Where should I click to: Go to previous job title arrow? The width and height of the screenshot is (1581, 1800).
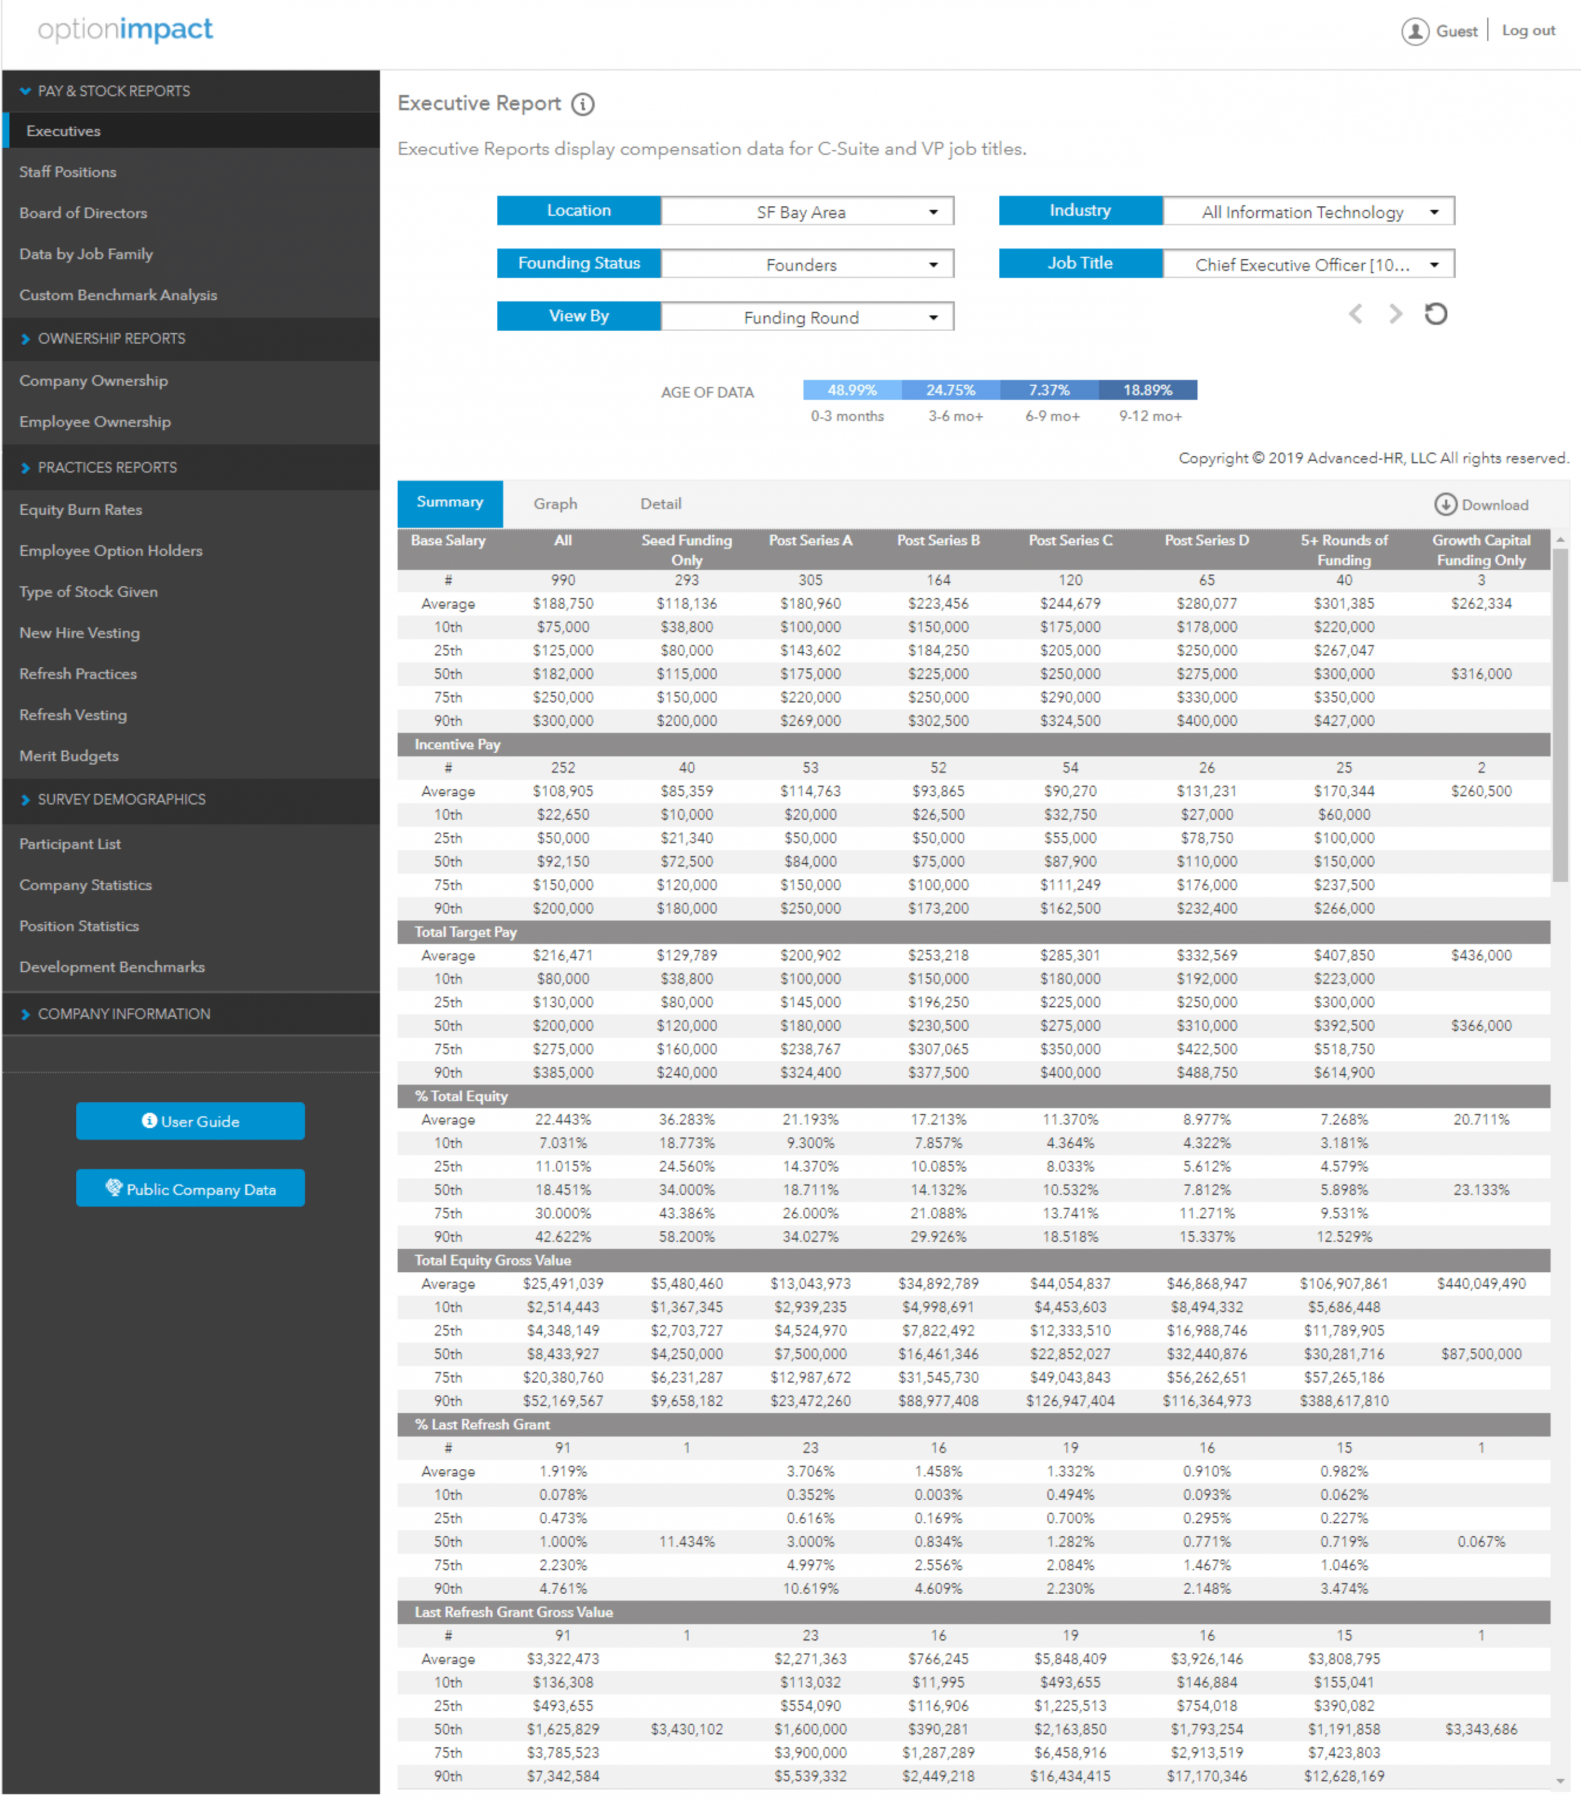tap(1355, 314)
